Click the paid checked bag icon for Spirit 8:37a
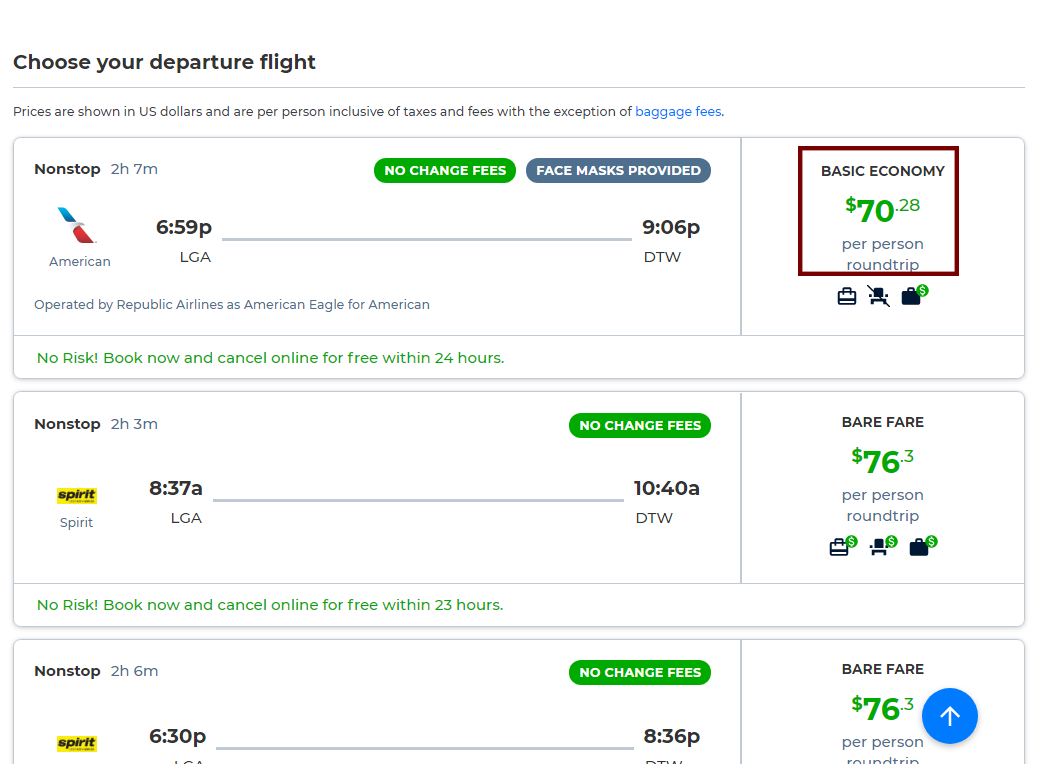 pyautogui.click(x=923, y=546)
